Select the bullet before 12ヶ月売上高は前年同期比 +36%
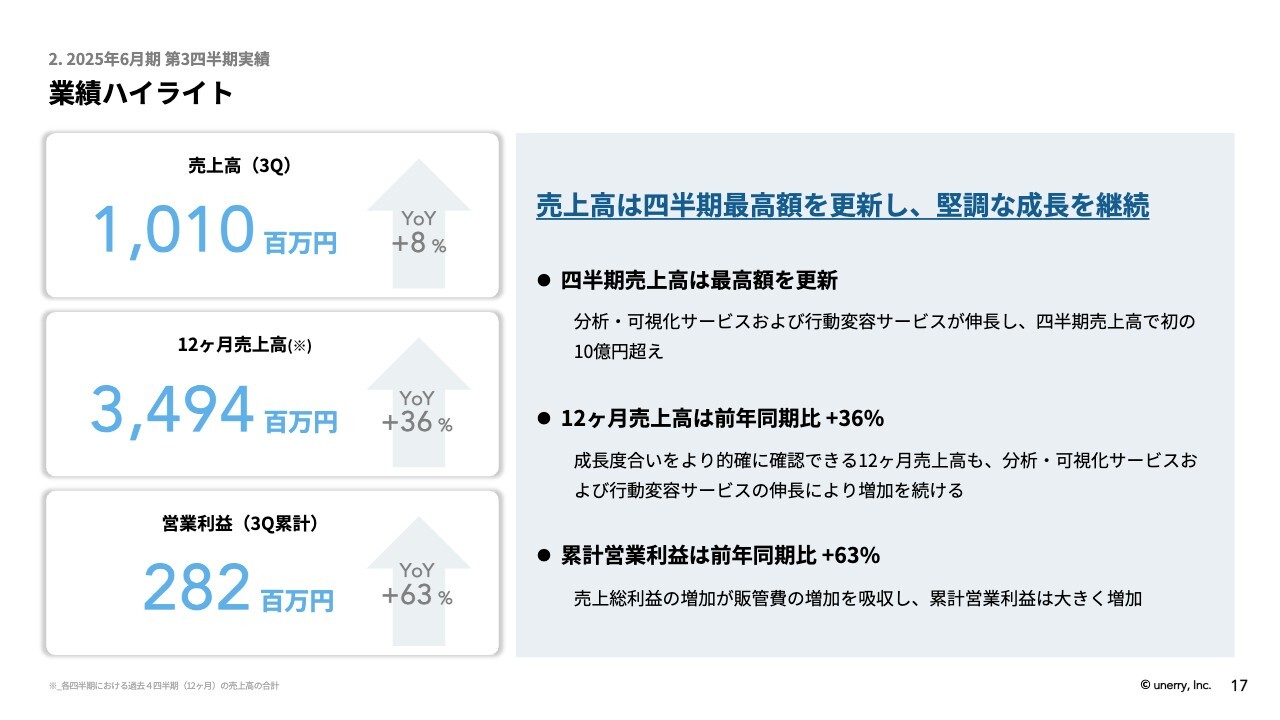Image resolution: width=1280 pixels, height=720 pixels. point(545,418)
